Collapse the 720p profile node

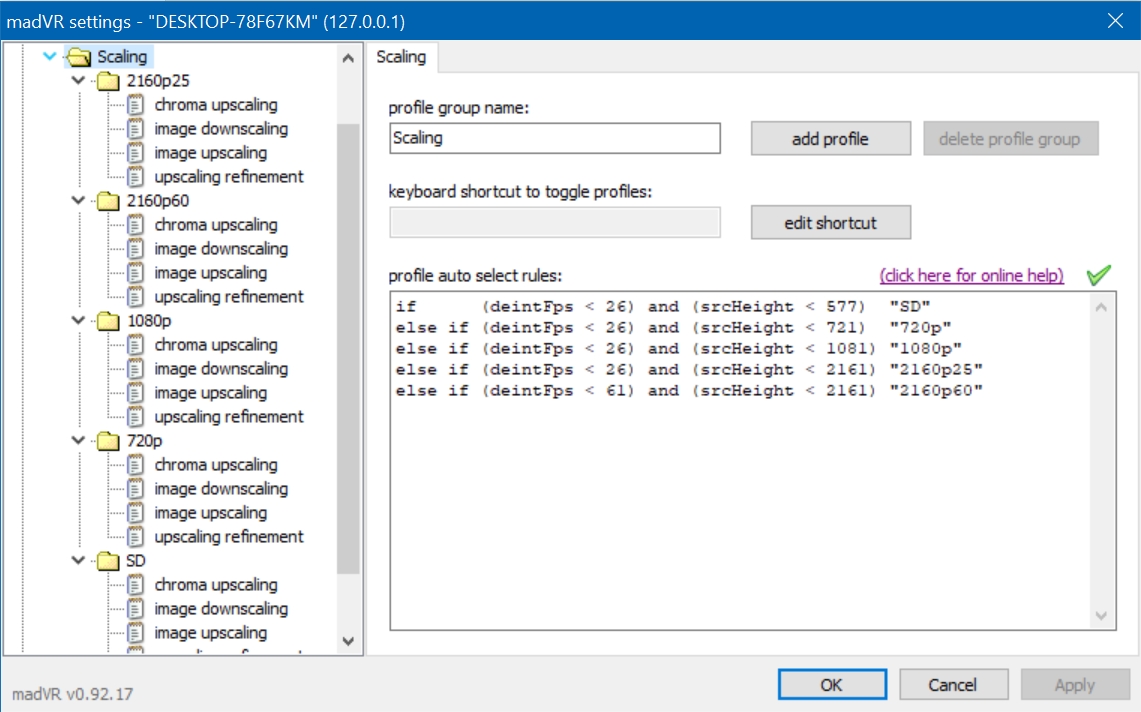click(79, 440)
